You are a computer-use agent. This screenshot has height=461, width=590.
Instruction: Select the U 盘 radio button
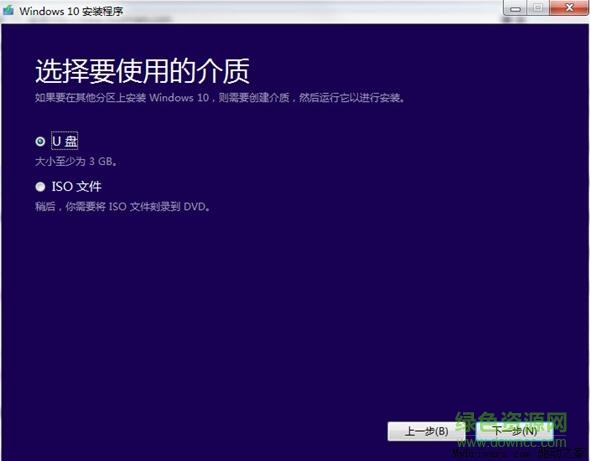click(40, 141)
